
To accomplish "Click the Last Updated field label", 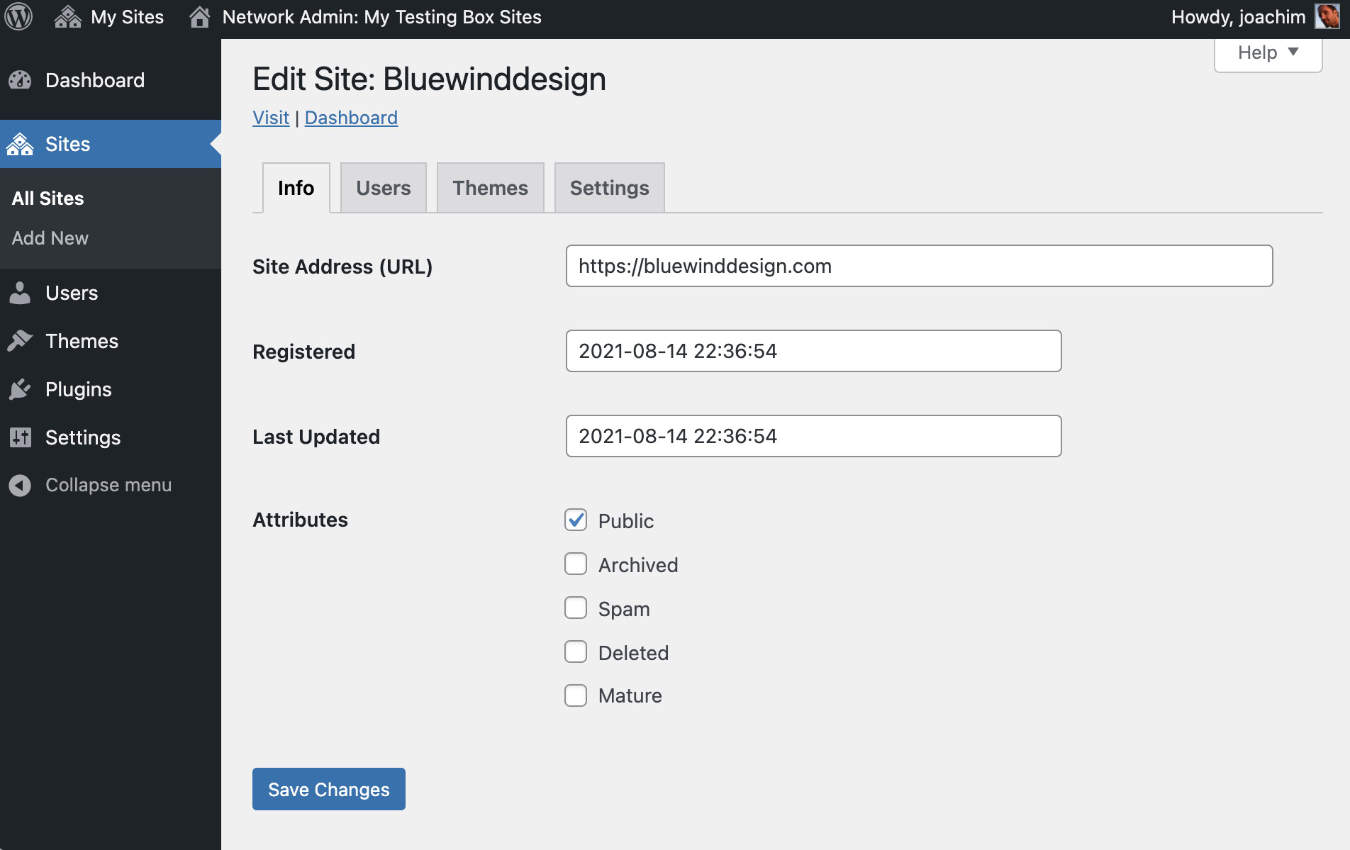I will 316,437.
